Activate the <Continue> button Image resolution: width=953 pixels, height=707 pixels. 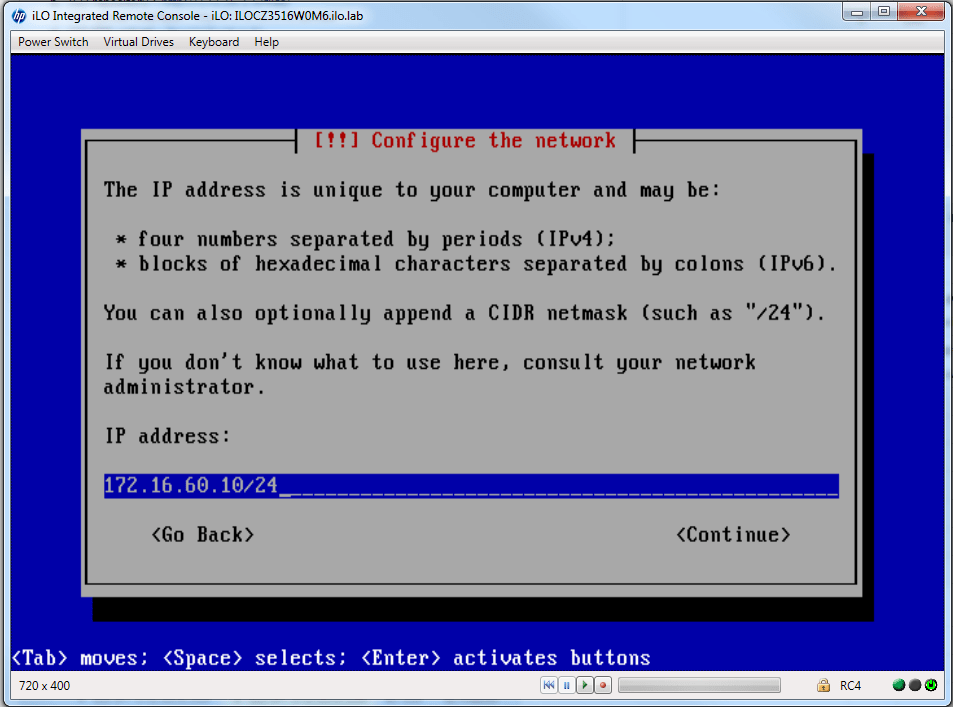tap(733, 535)
